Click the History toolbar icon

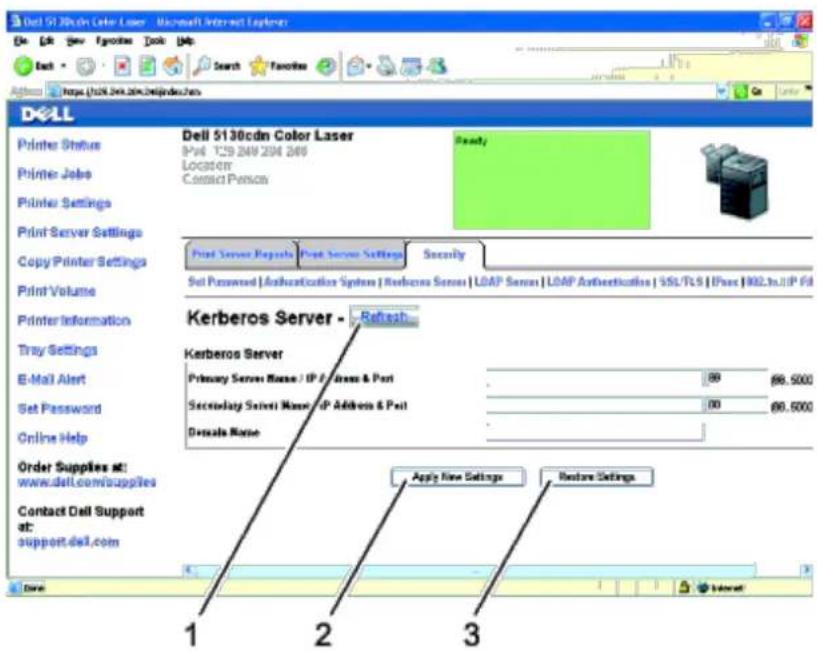(326, 66)
